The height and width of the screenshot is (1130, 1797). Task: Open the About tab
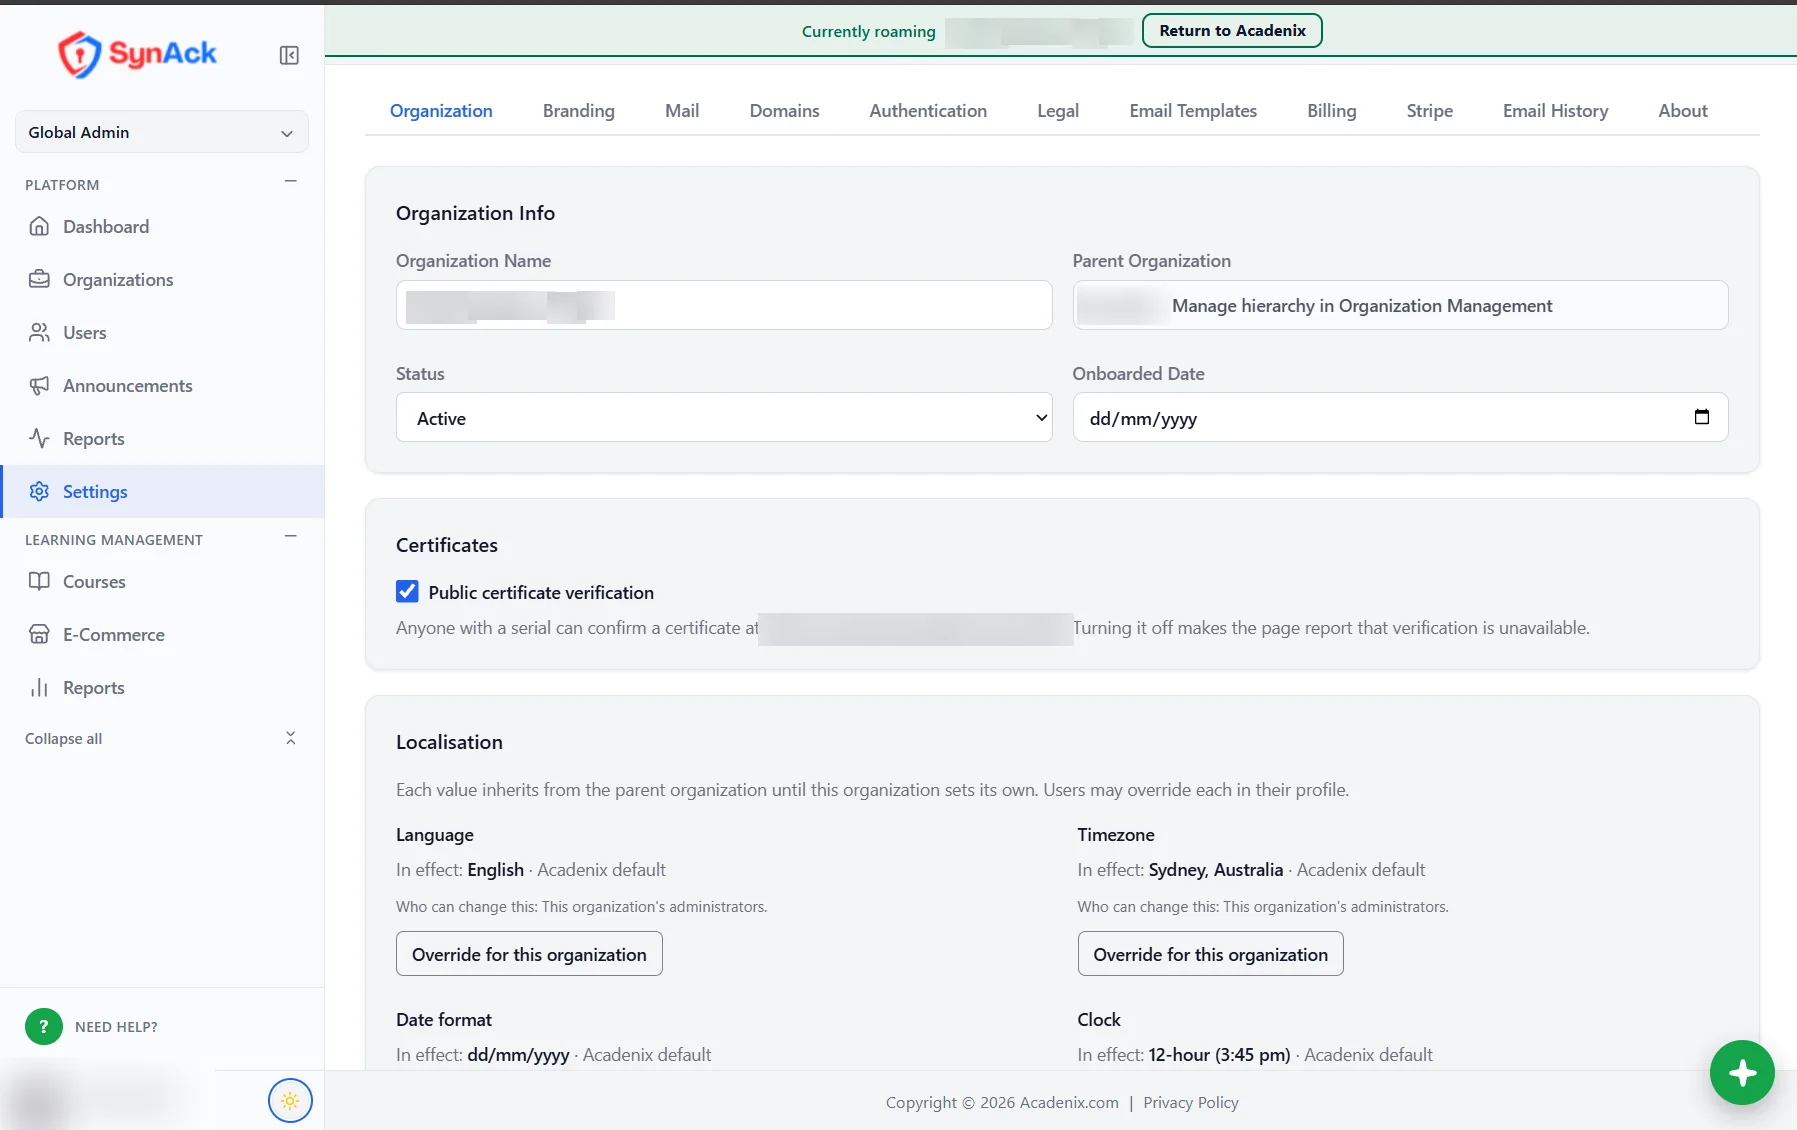point(1683,111)
